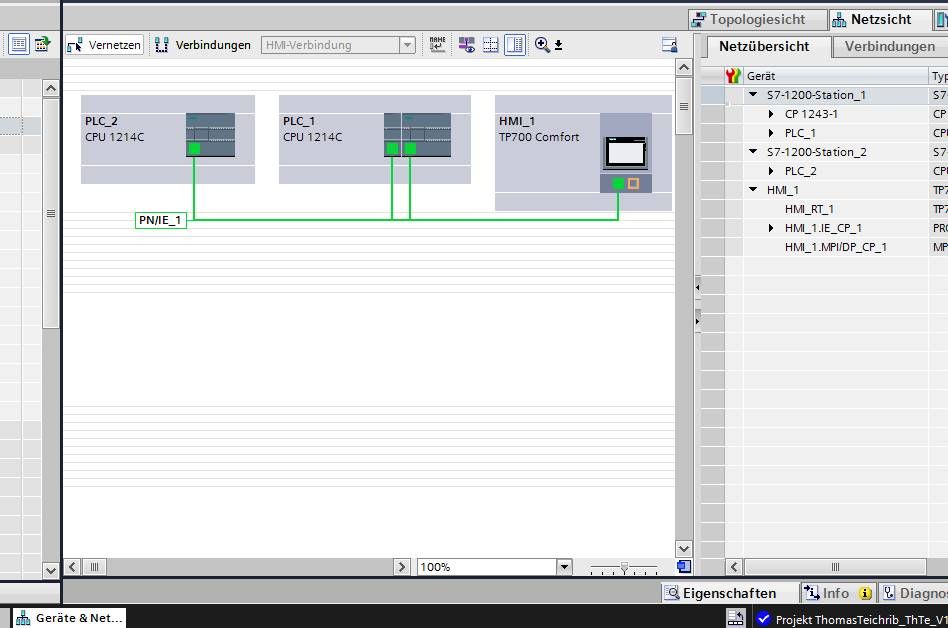Open the Info inspector tab
948x628 pixels.
coord(837,594)
